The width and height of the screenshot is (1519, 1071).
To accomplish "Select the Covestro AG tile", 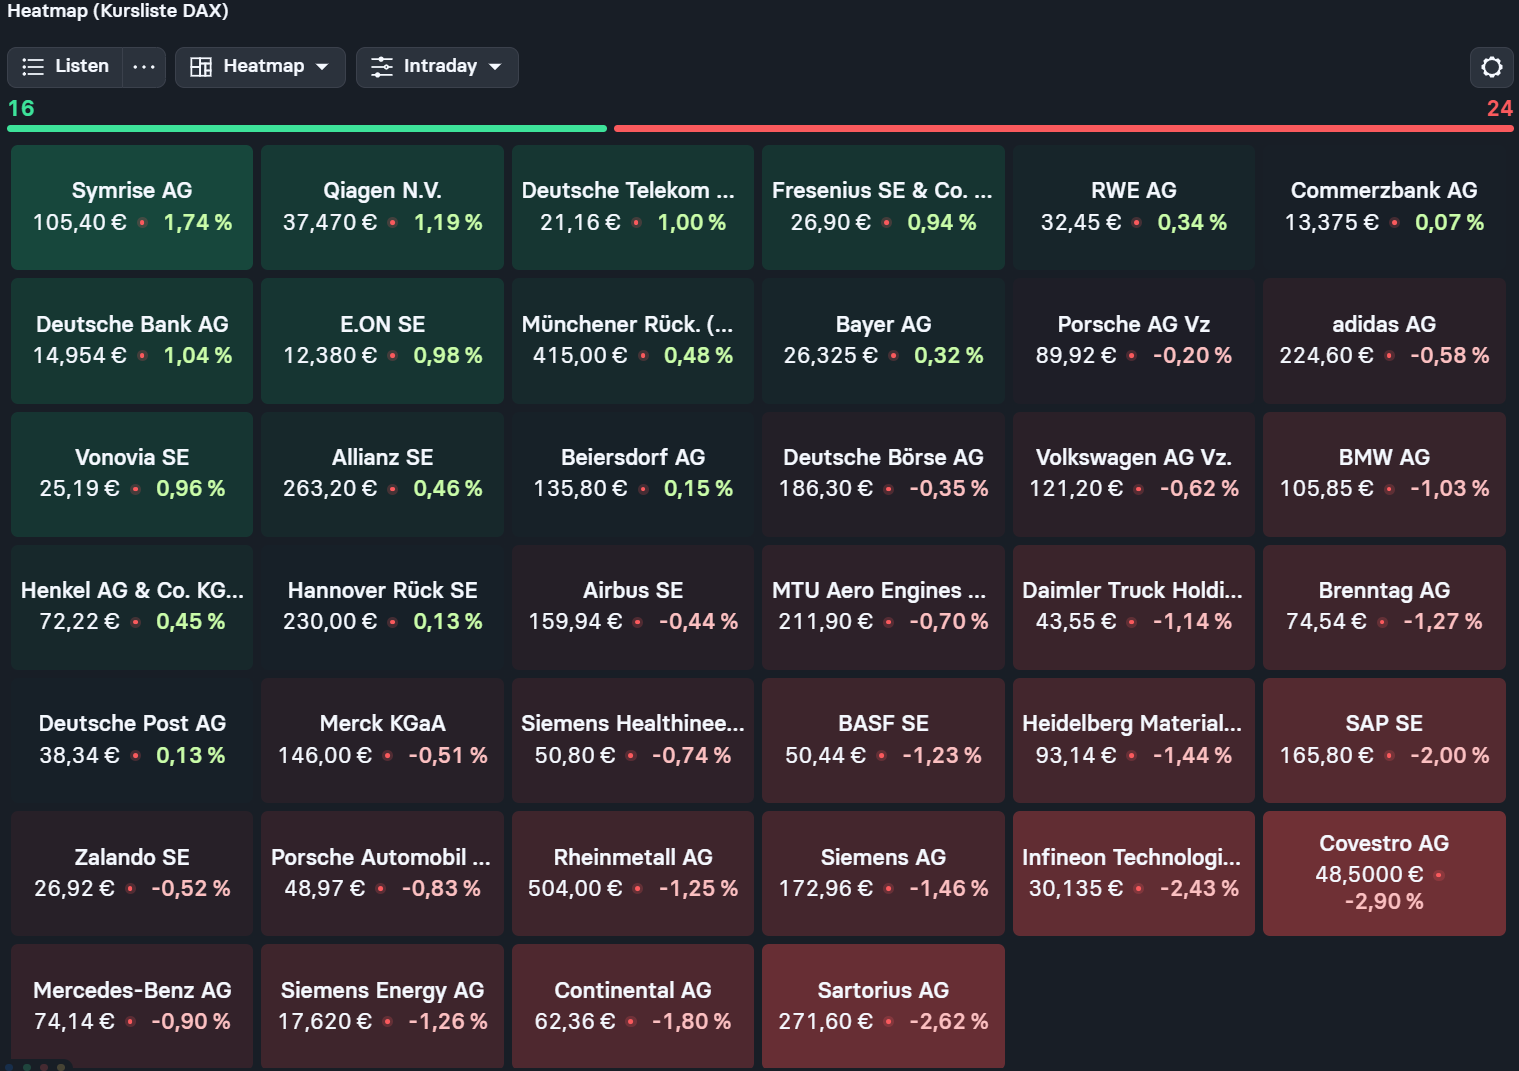I will 1384,873.
